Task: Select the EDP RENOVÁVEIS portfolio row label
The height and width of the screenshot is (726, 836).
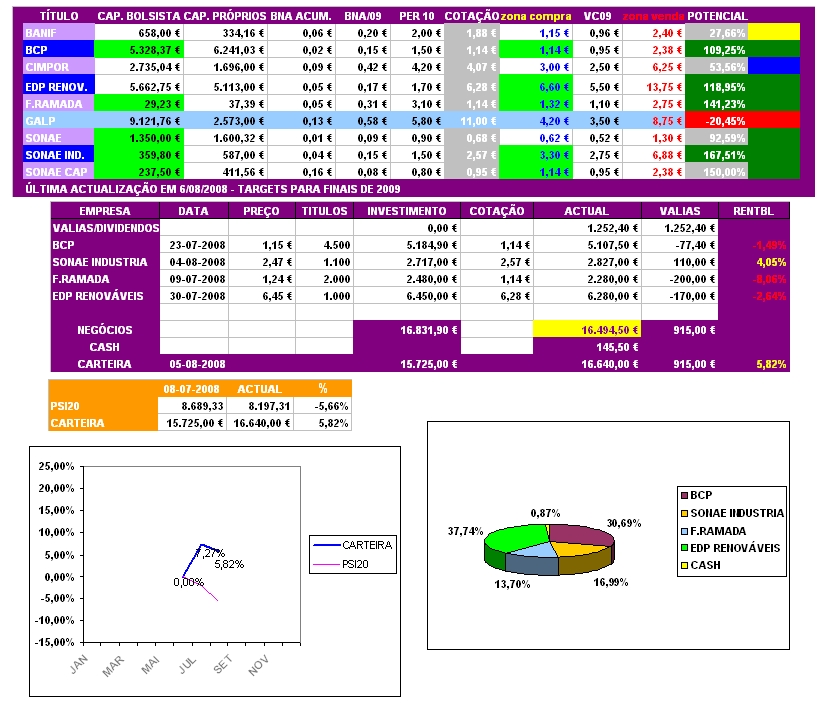Action: [98, 296]
